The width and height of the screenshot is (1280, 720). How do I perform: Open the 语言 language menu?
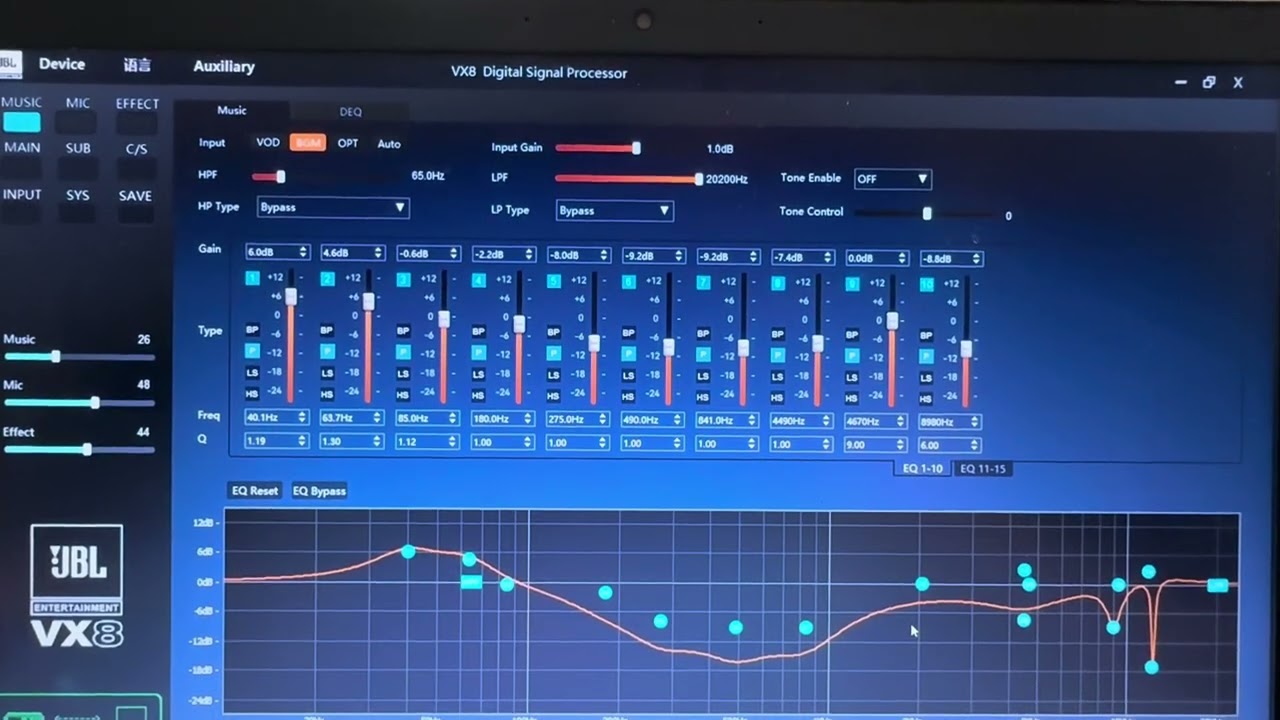pos(137,65)
